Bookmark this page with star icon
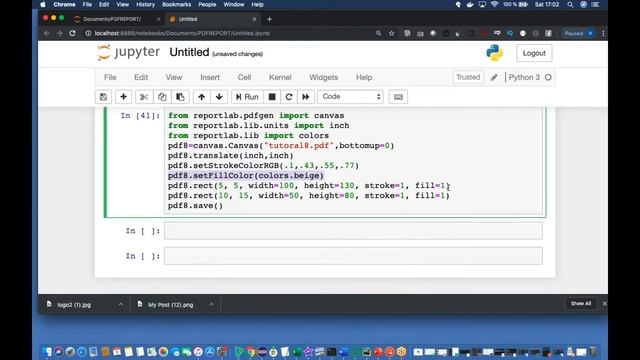This screenshot has height=360, width=640. [x=391, y=33]
